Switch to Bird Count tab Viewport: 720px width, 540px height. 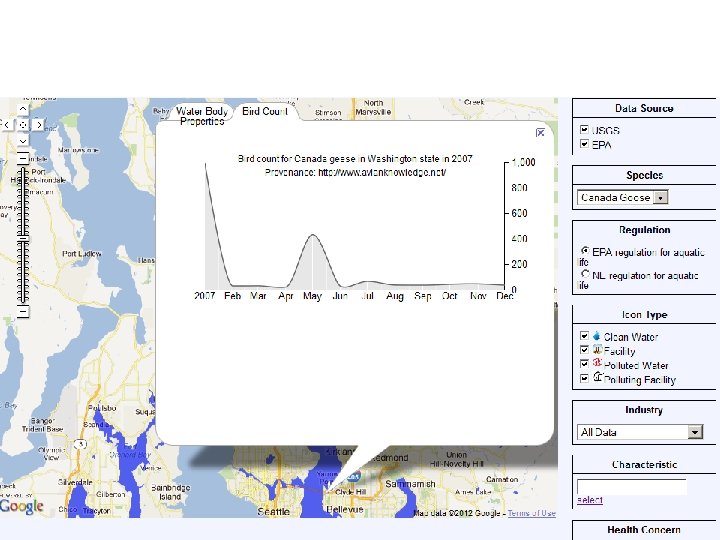pos(265,111)
